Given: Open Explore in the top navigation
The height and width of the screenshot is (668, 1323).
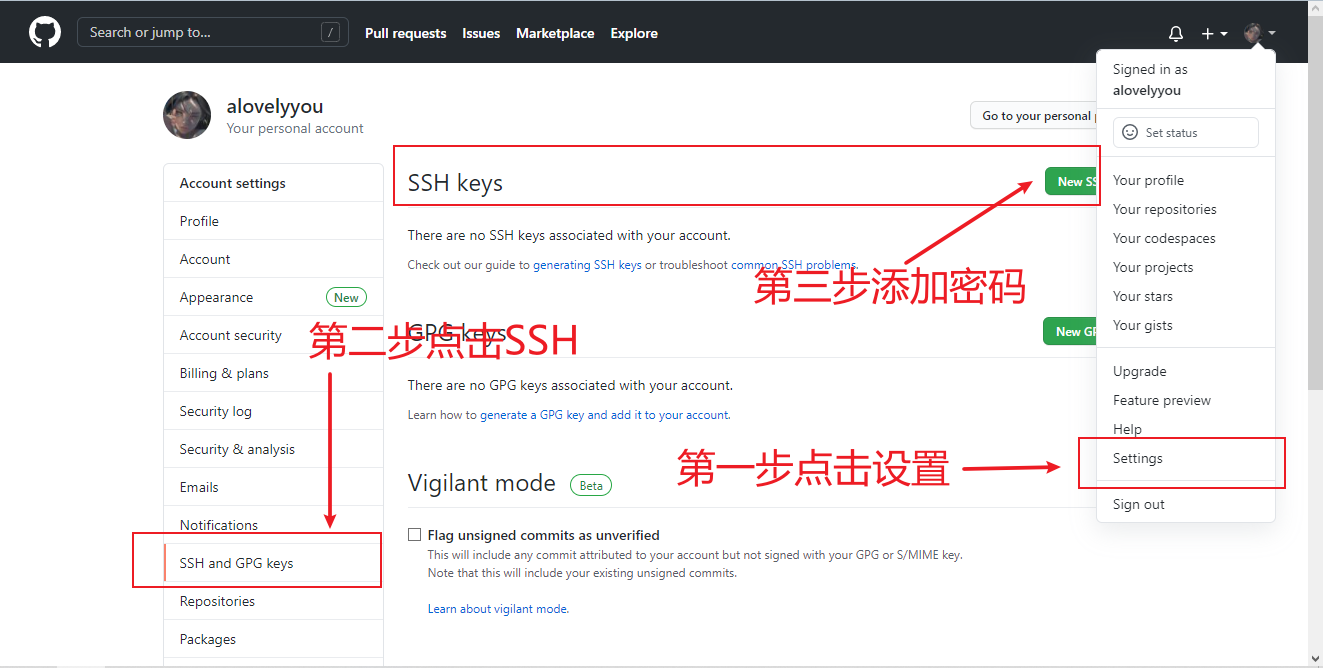Looking at the screenshot, I should point(634,33).
